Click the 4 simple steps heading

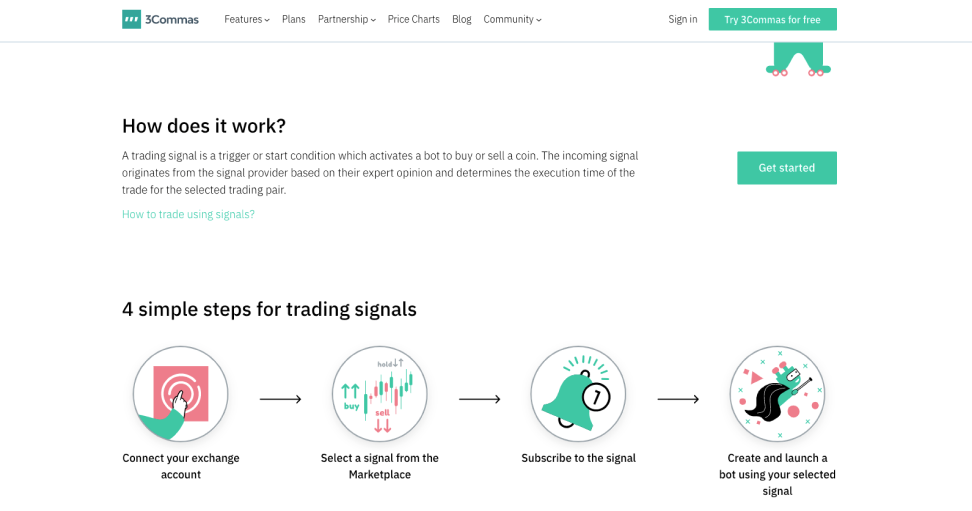point(269,309)
